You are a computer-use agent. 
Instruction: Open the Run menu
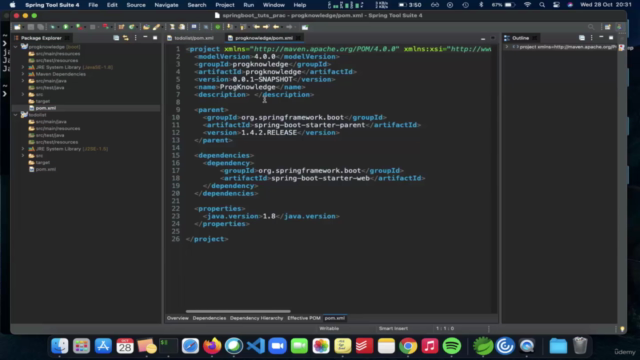click(x=249, y=5)
